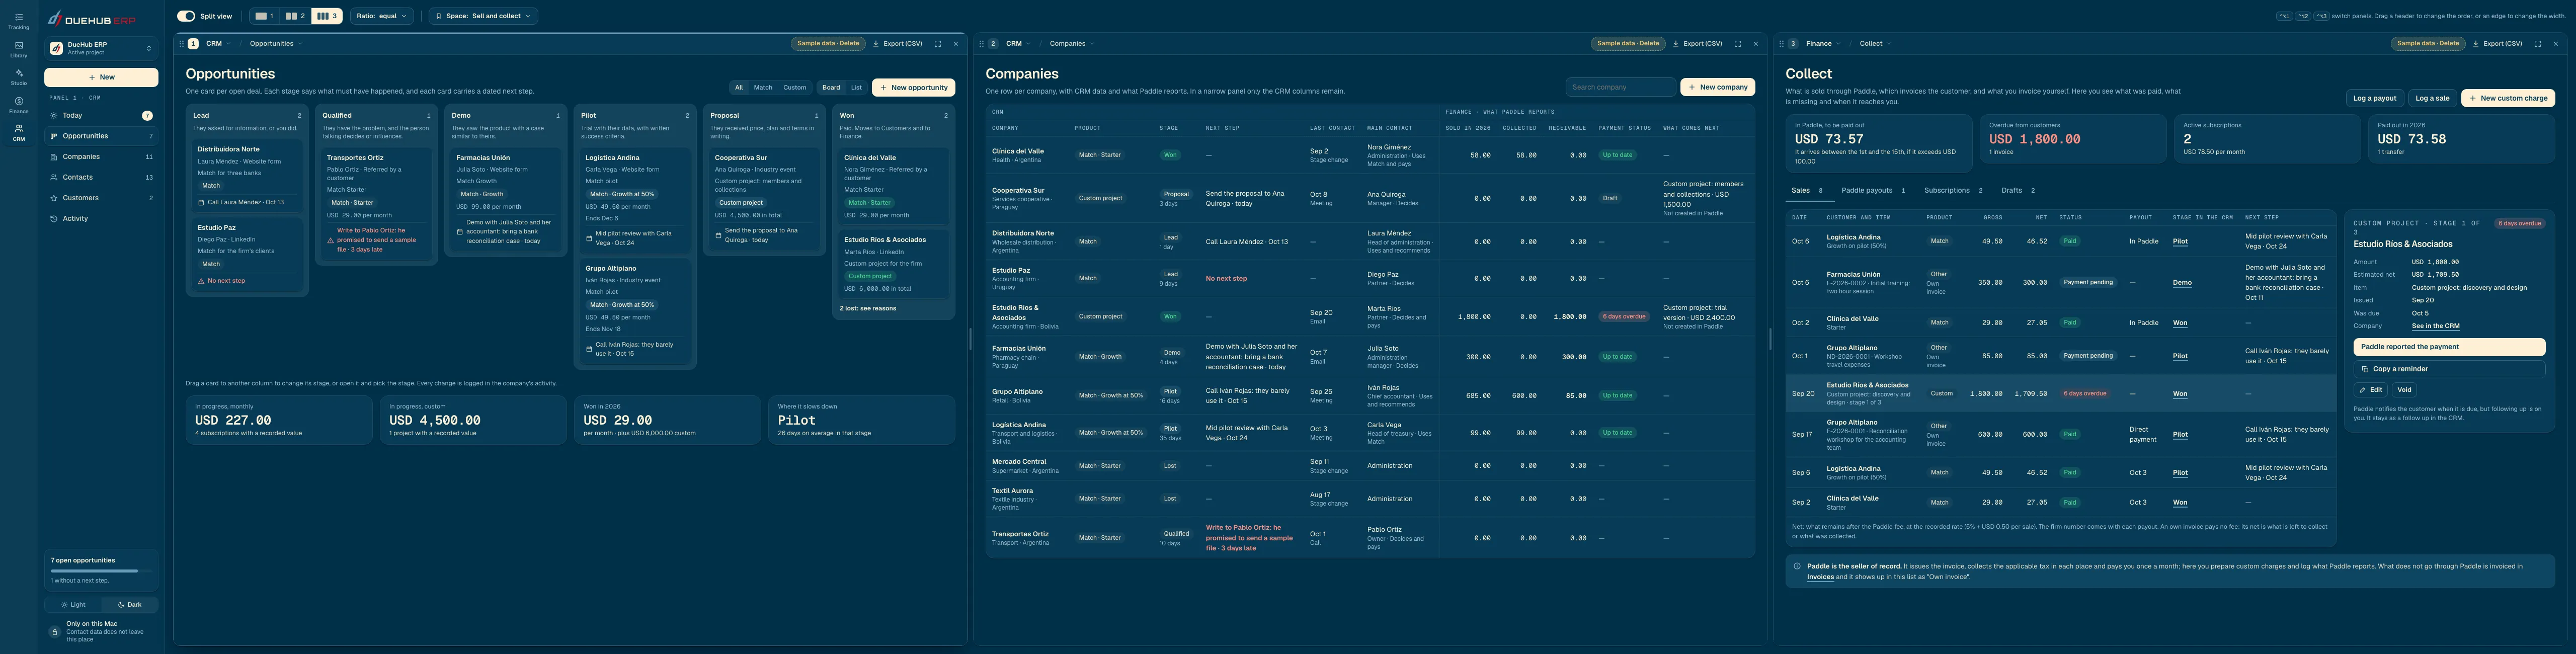Switch to single-panel layout 1
Image resolution: width=2576 pixels, height=654 pixels.
[x=263, y=16]
